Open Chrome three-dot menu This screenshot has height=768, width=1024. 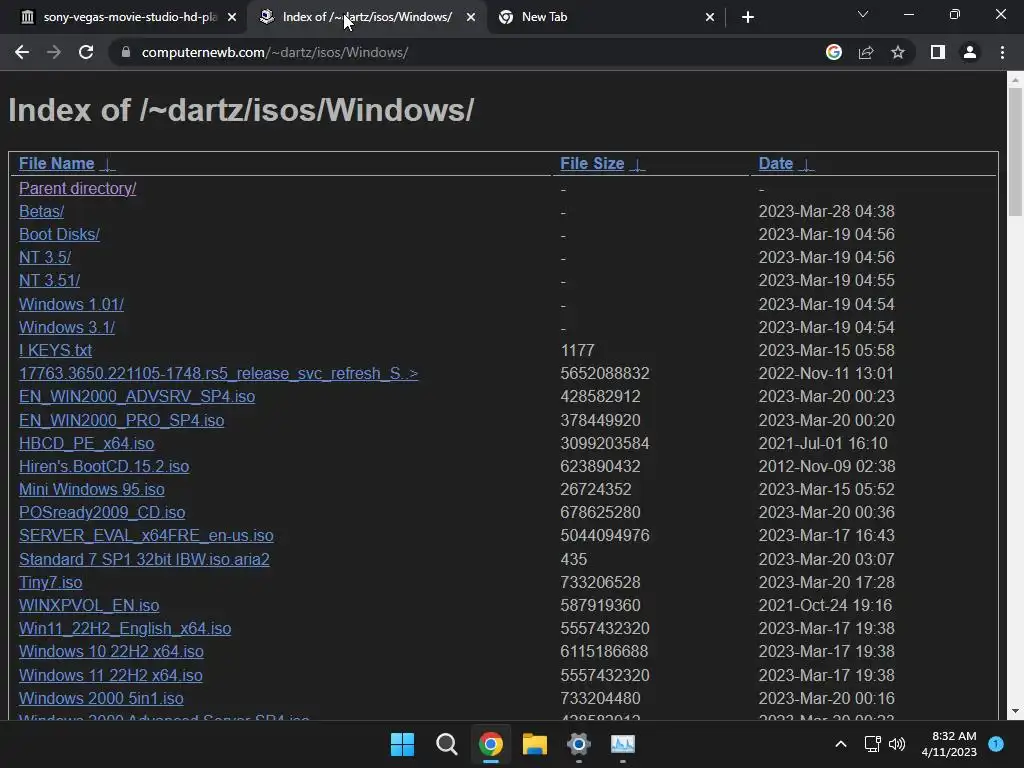pyautogui.click(x=1002, y=52)
